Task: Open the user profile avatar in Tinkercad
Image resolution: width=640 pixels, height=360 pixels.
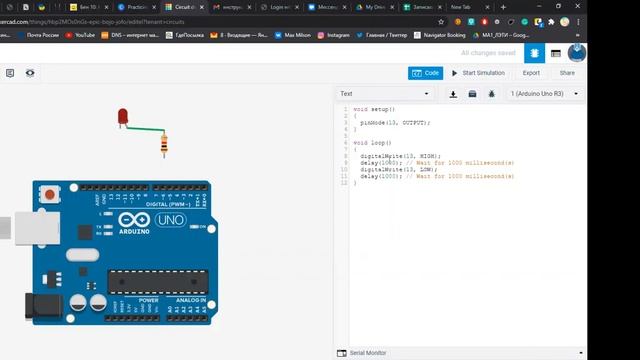Action: [577, 53]
